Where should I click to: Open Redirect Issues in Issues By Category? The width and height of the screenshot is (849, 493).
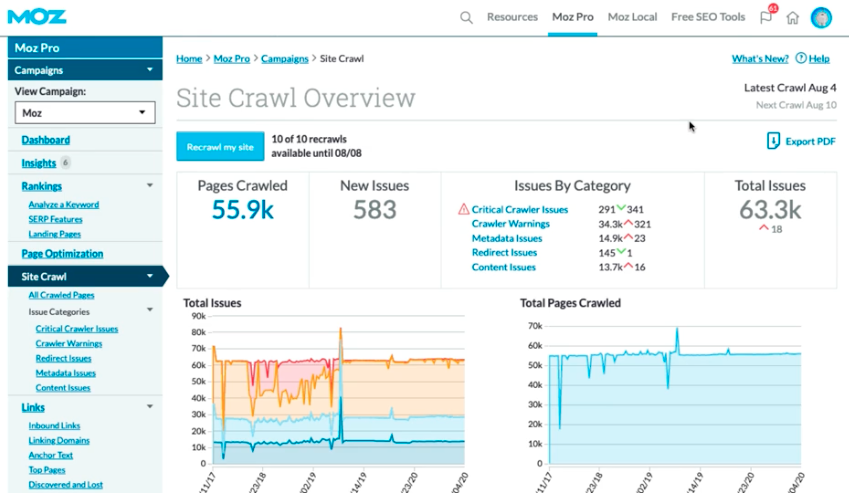(504, 252)
